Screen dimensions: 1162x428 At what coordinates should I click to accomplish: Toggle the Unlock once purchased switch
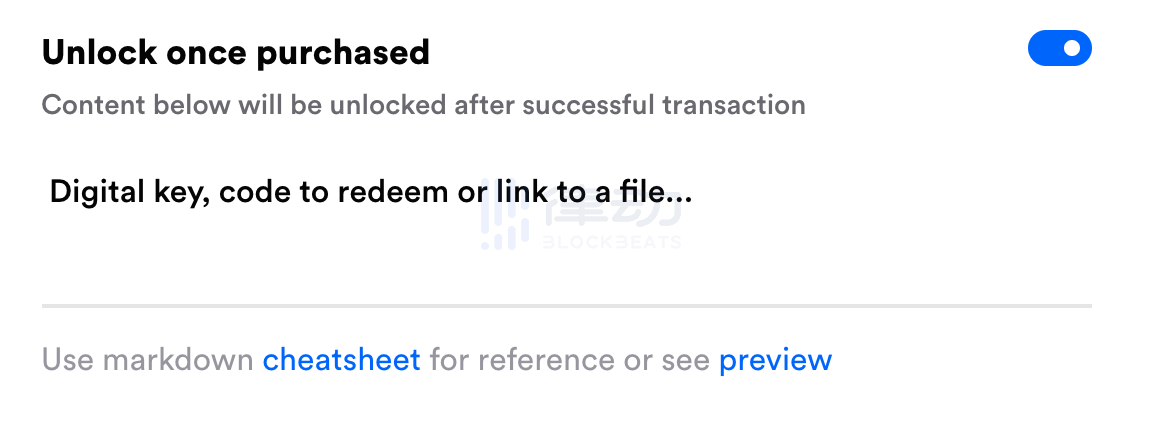tap(1059, 48)
